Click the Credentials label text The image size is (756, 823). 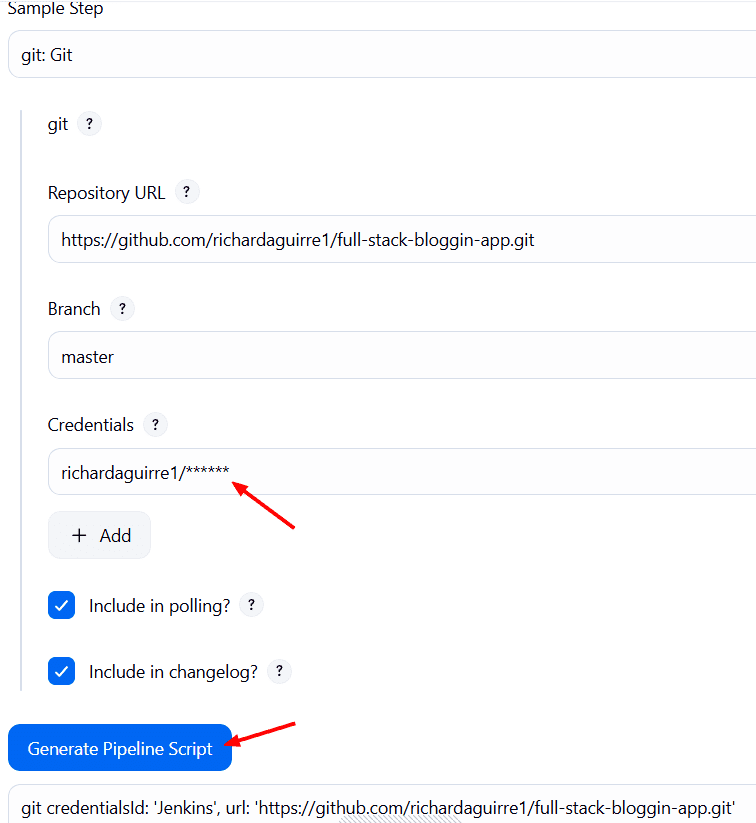pos(91,425)
